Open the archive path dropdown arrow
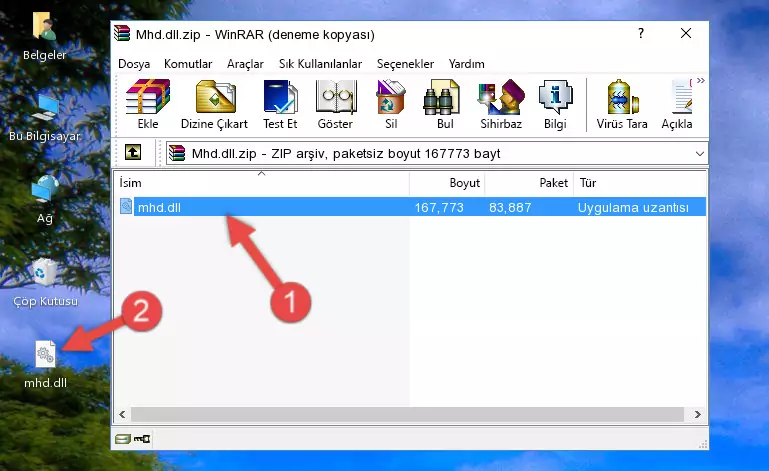769x471 pixels. pyautogui.click(x=699, y=154)
